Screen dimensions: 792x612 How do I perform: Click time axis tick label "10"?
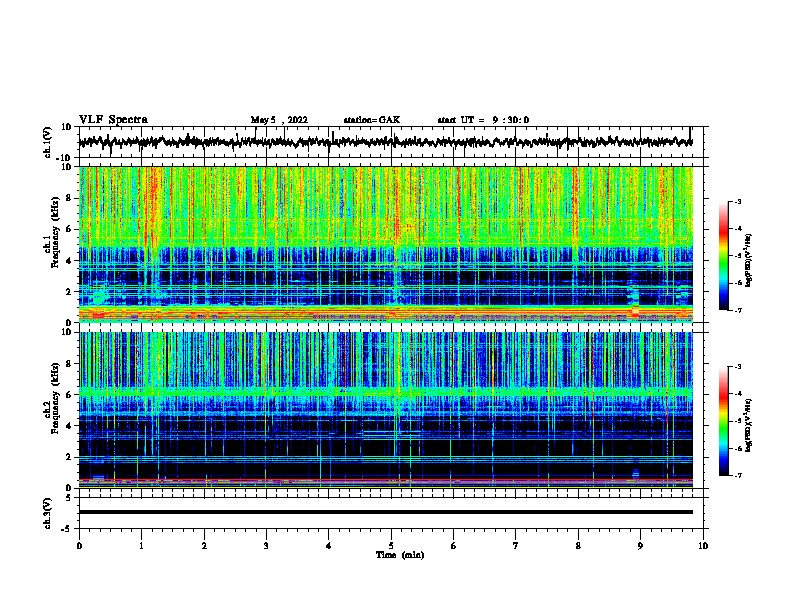703,546
